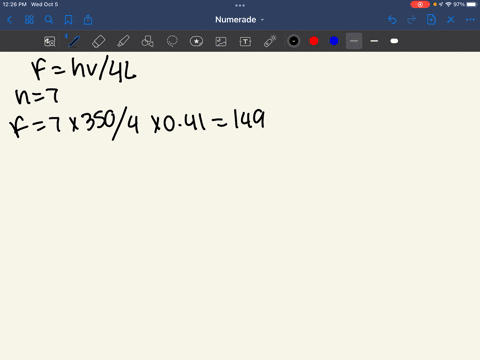This screenshot has width=480, height=360.
Task: Select the Shapes tool
Action: pos(147,41)
